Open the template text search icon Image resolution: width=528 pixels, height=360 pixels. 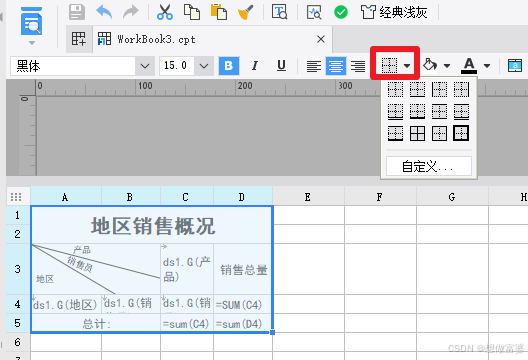279,12
